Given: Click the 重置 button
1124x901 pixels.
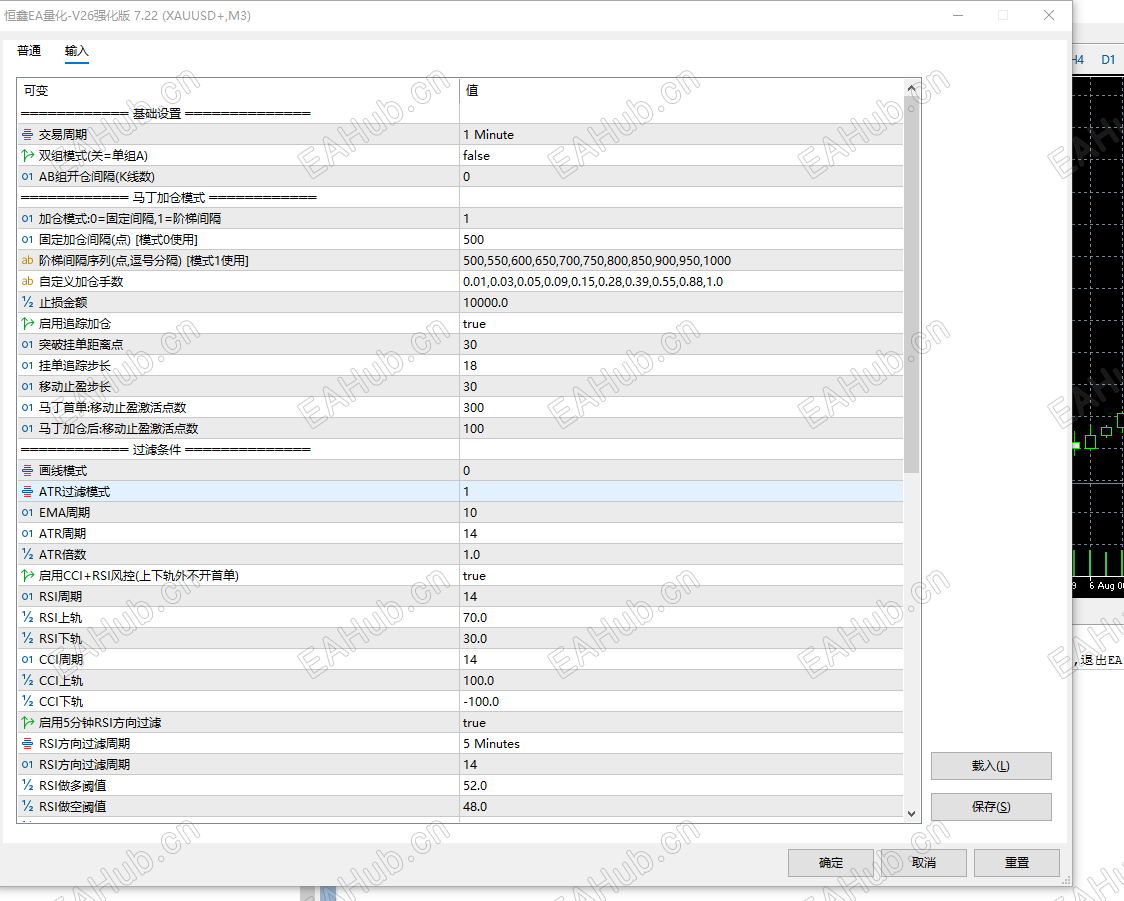Looking at the screenshot, I should pos(1016,863).
